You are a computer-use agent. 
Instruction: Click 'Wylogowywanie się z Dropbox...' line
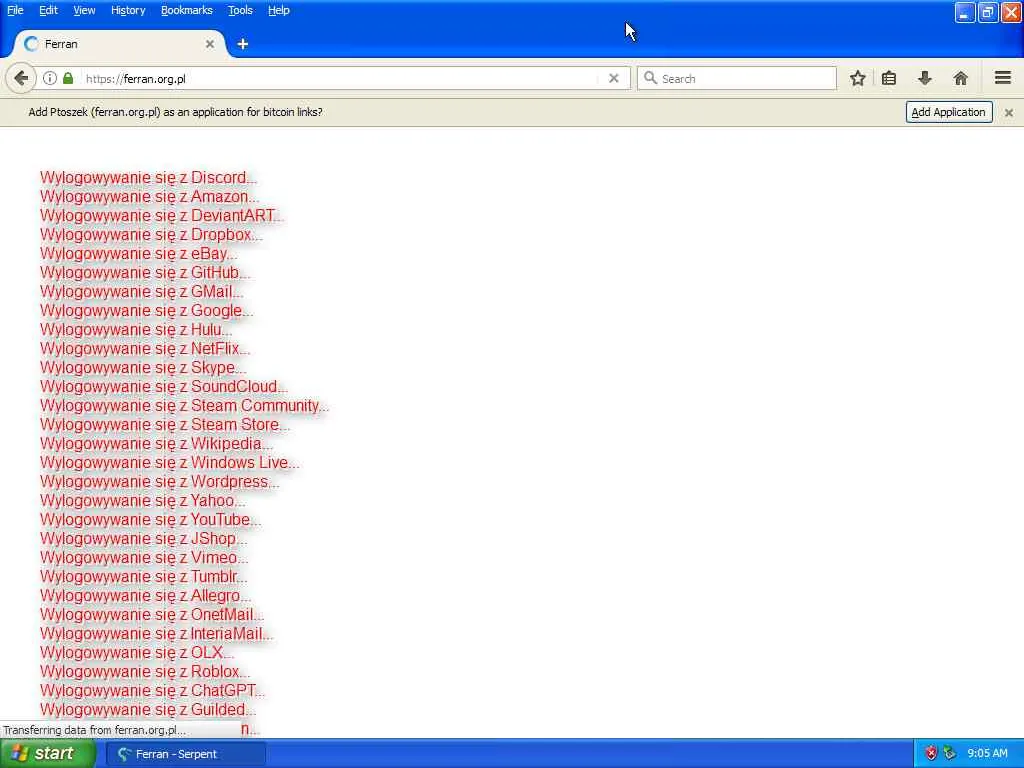point(152,234)
